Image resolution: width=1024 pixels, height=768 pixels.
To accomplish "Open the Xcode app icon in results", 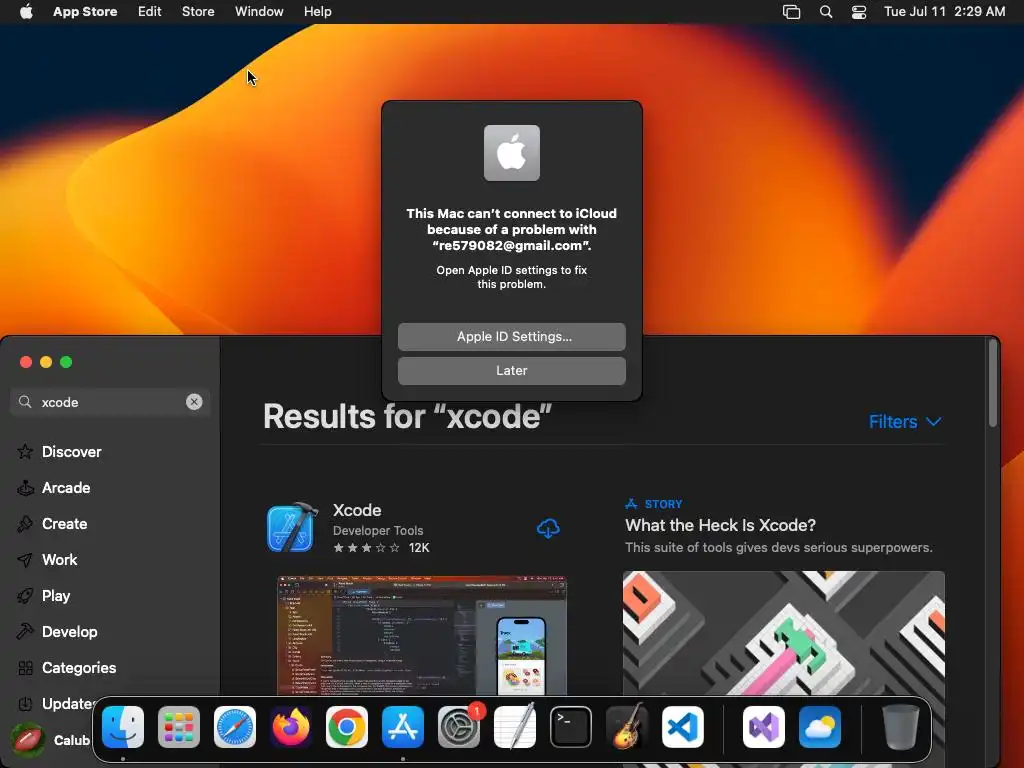I will pyautogui.click(x=292, y=528).
